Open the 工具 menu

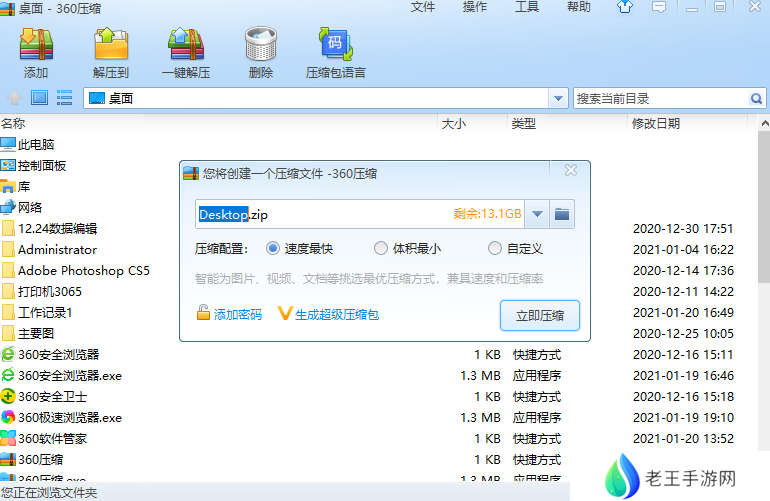tap(527, 7)
